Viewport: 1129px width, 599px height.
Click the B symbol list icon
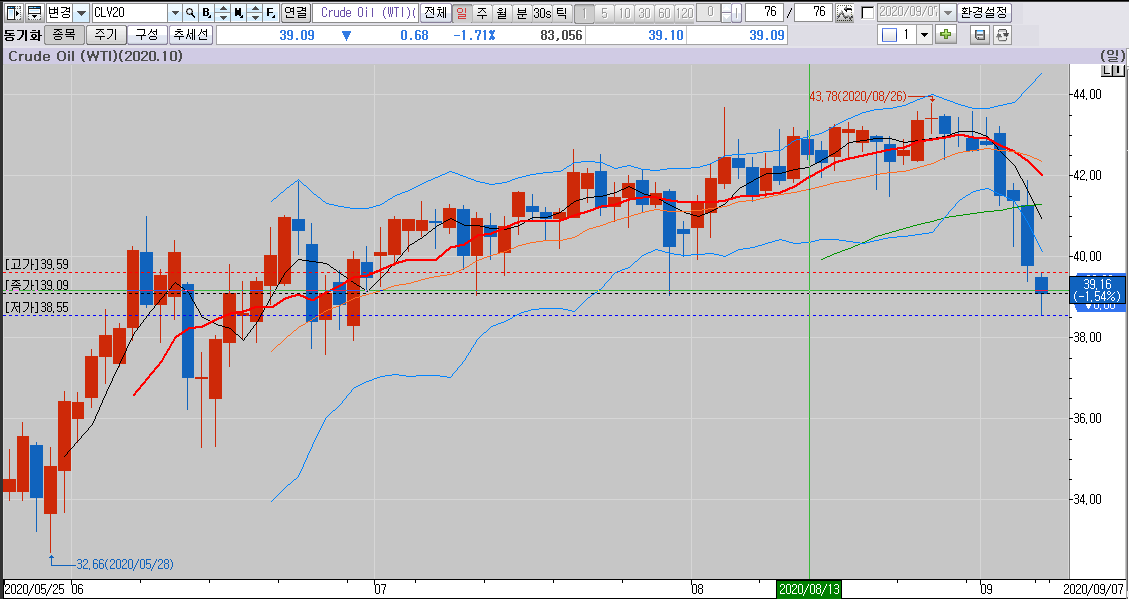point(207,12)
